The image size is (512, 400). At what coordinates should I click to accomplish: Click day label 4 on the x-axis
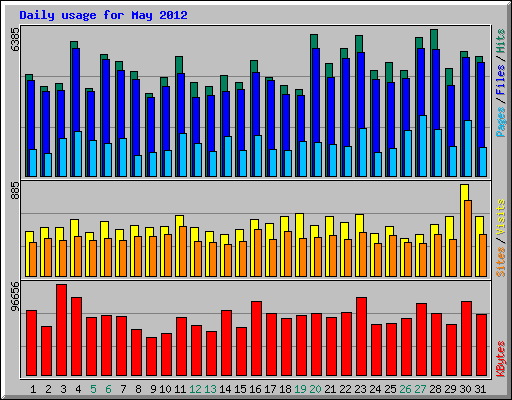coord(78,389)
